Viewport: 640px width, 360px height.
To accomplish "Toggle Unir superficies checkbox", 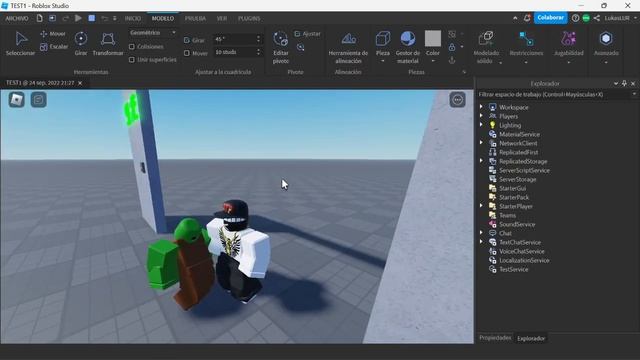I will tap(132, 60).
